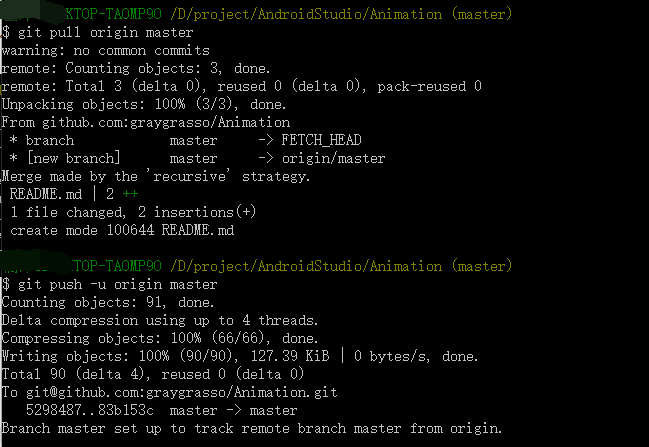Click the first yellow Animation path prompt
Viewport: 649px width, 447px height.
click(306, 14)
